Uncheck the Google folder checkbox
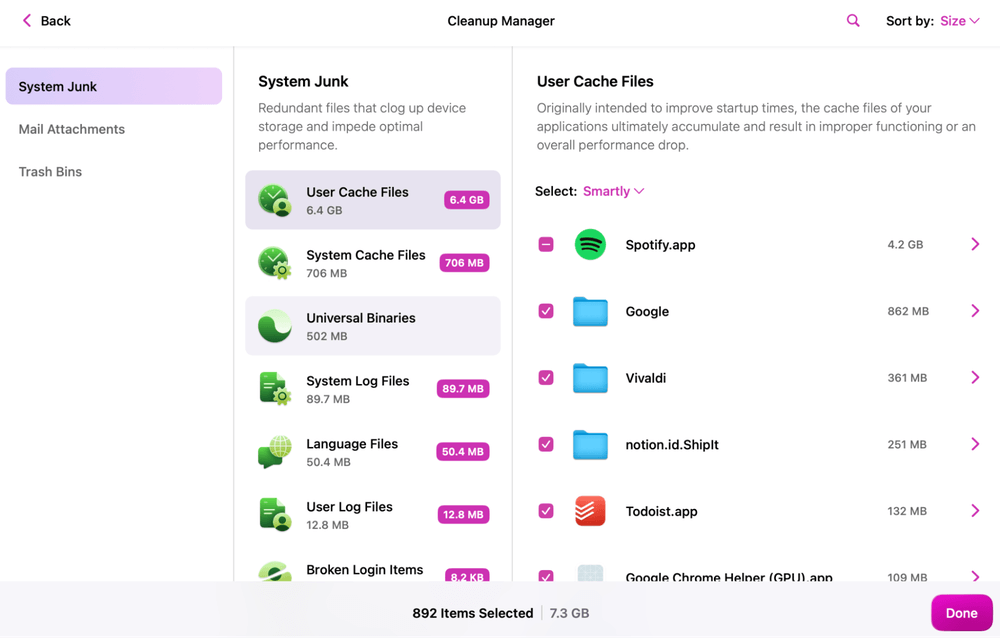 coord(545,311)
